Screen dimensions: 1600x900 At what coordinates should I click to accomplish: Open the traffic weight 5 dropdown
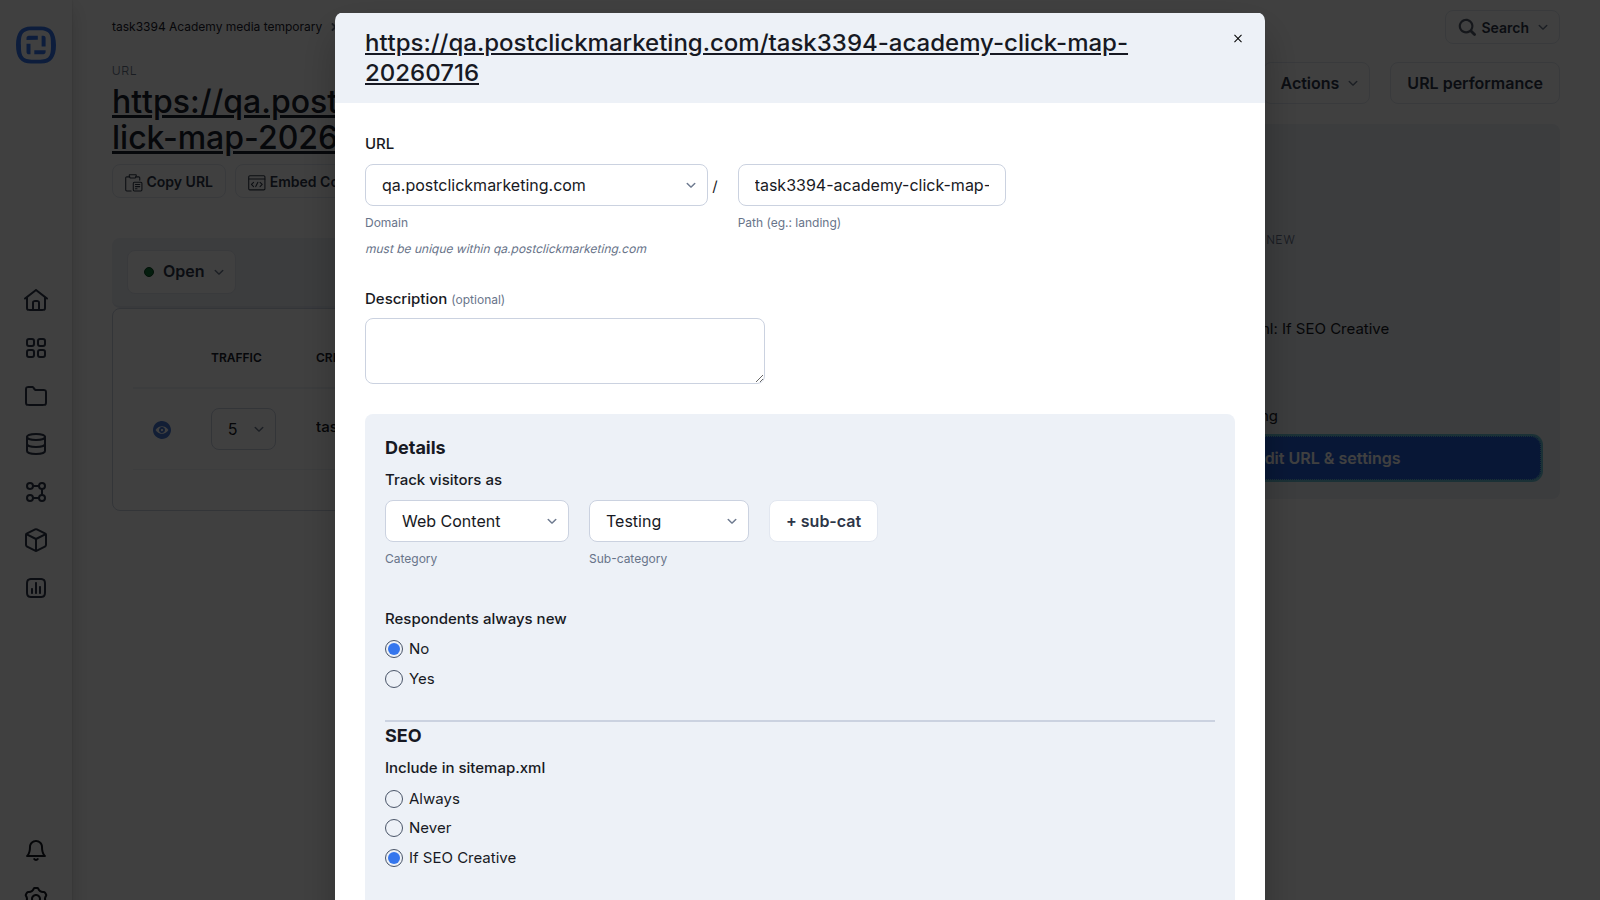243,429
